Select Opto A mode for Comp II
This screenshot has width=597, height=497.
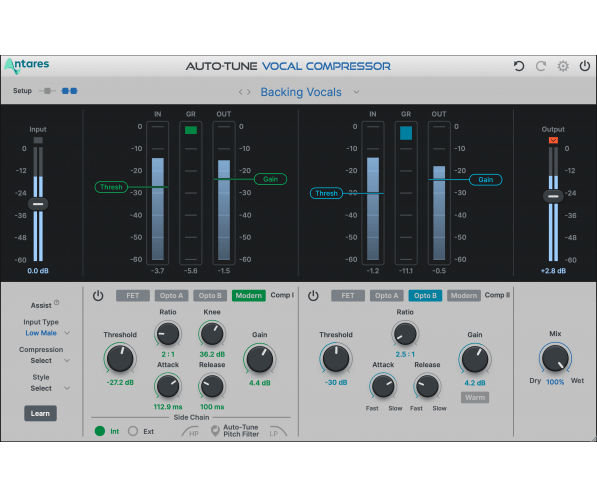coord(386,296)
